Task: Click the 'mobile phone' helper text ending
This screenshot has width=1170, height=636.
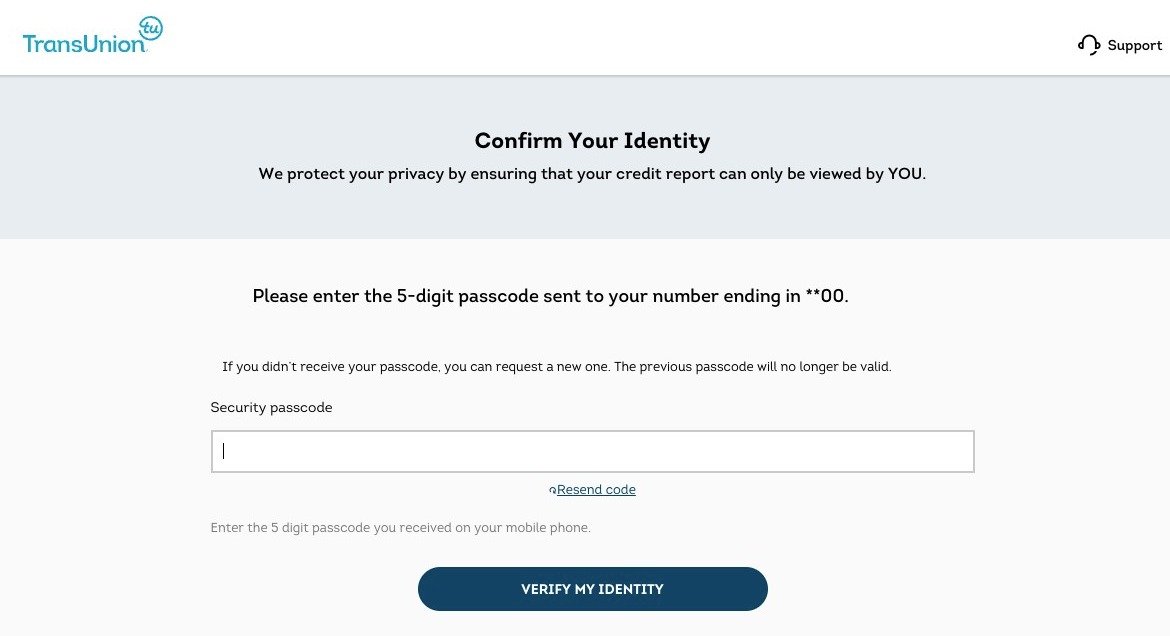Action: (553, 528)
